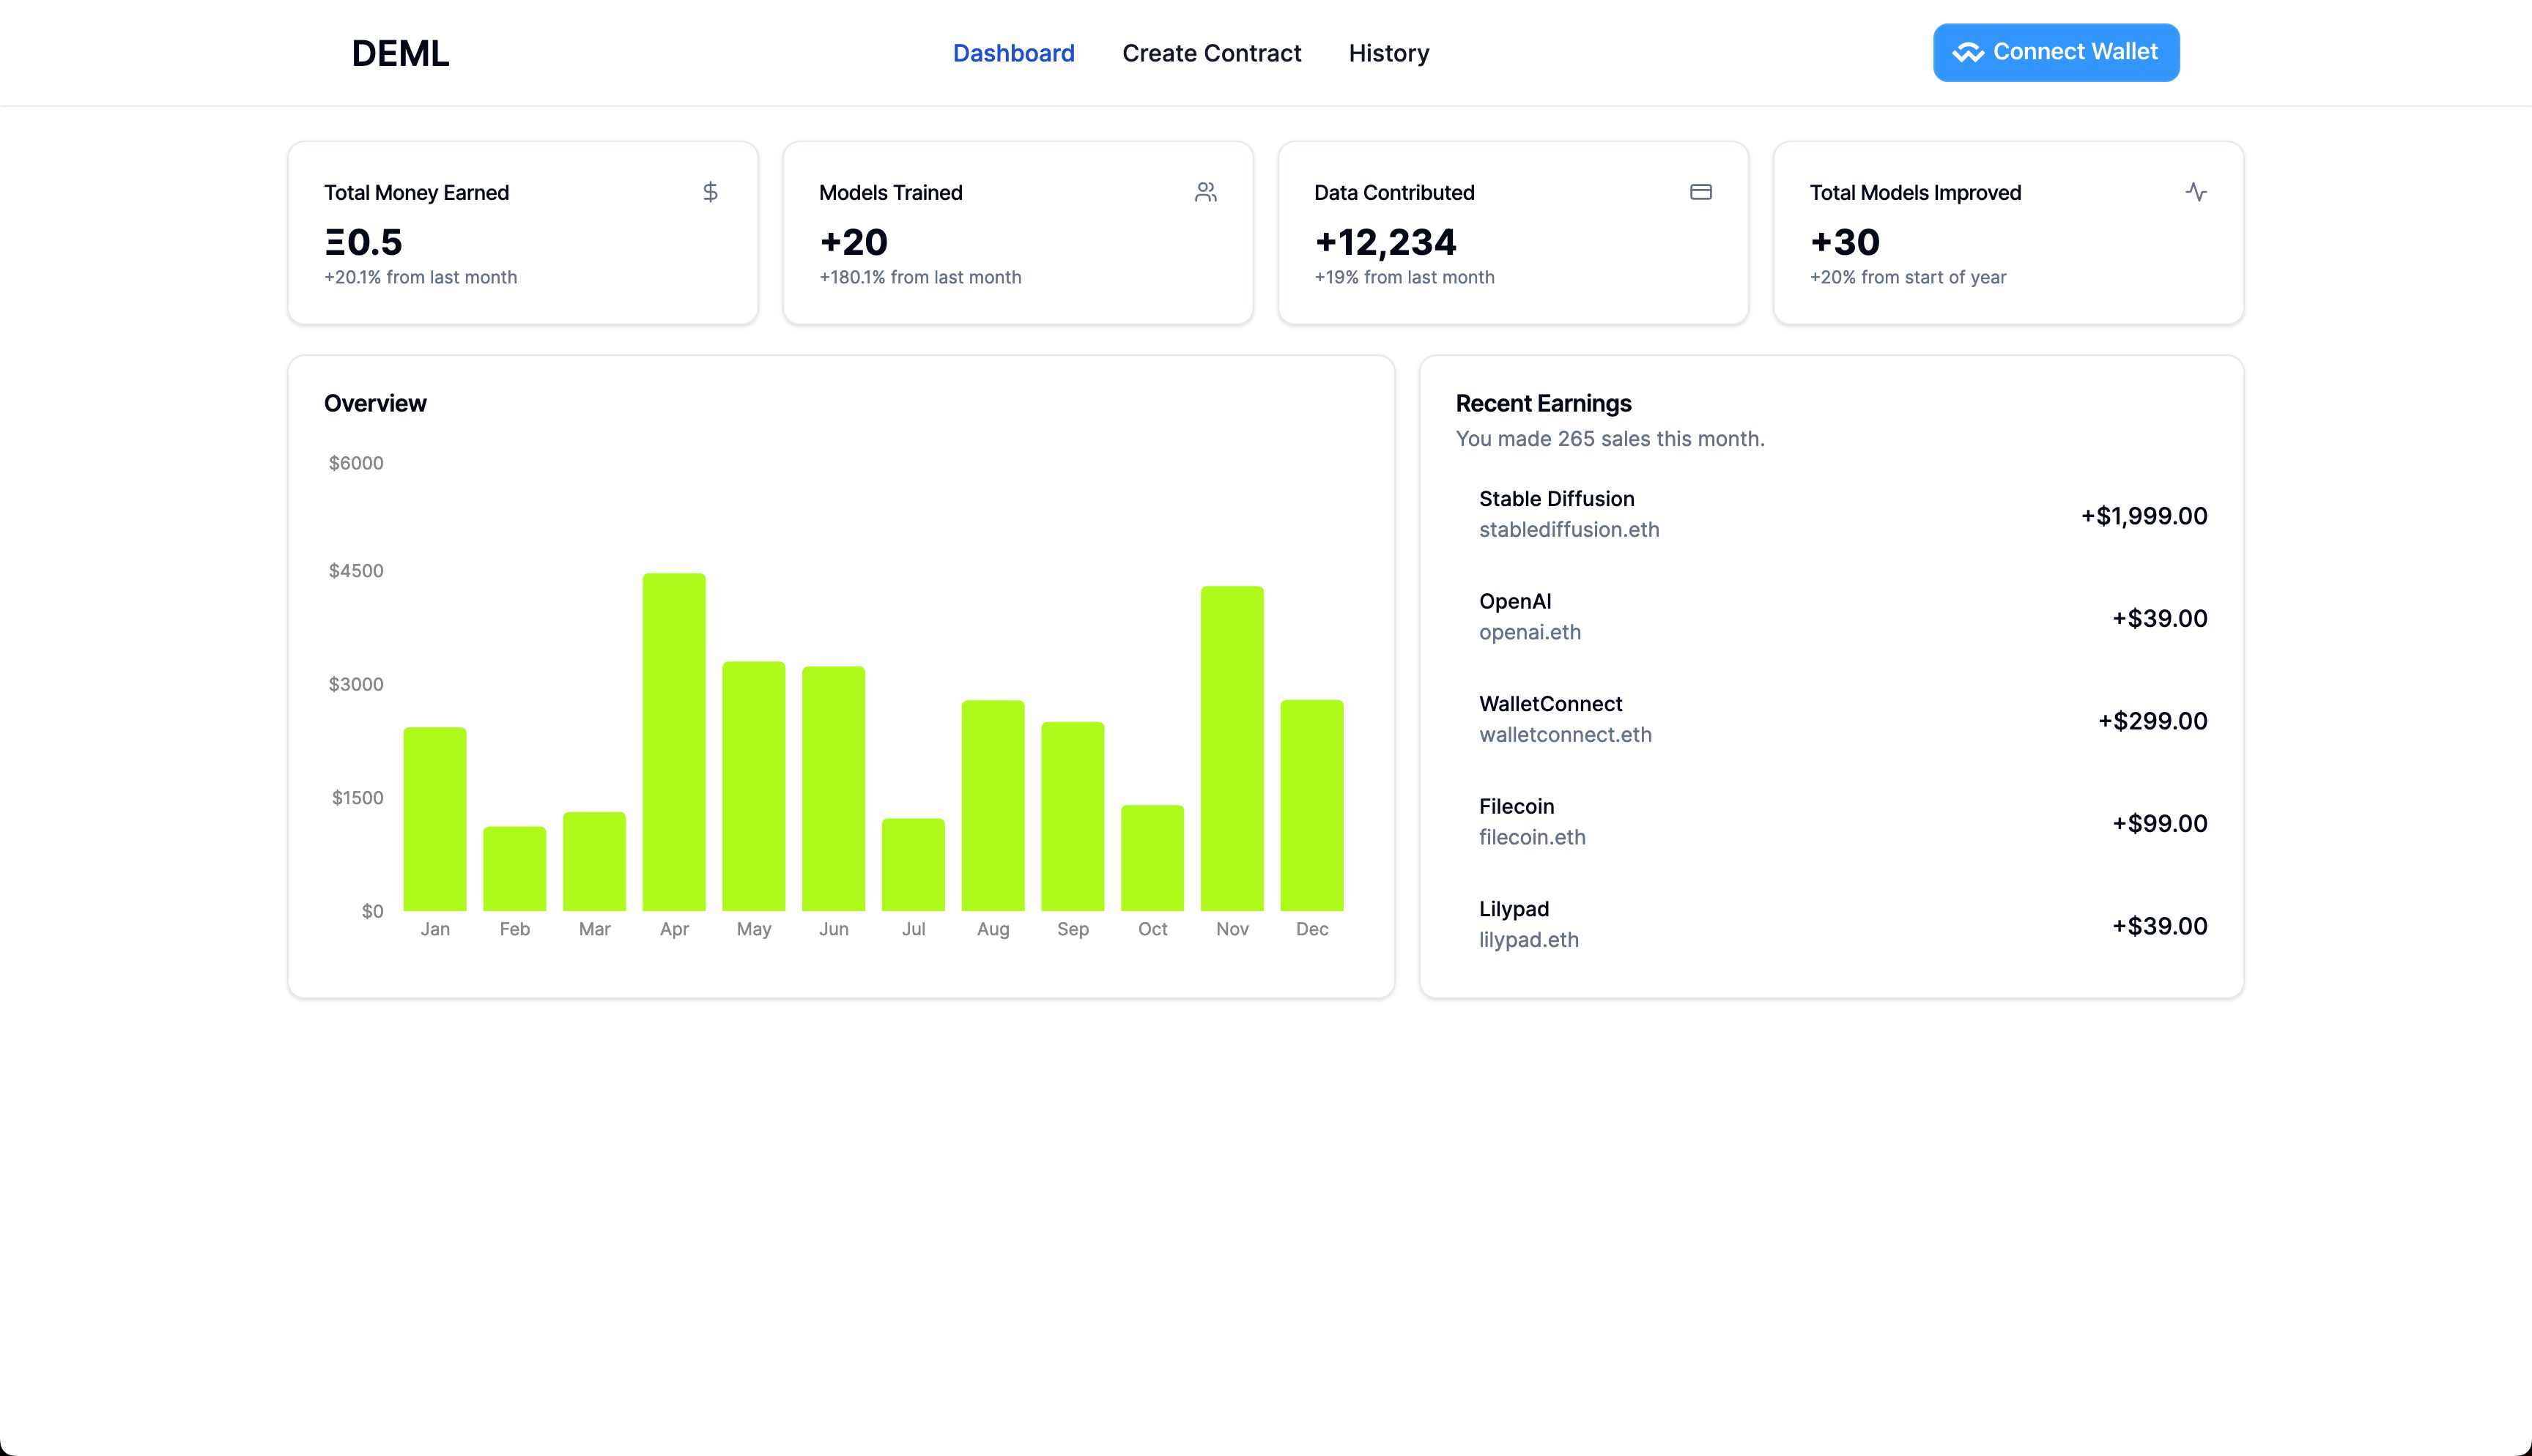This screenshot has height=1456, width=2532.
Task: Click the Dec bar in the chart
Action: (x=1312, y=805)
